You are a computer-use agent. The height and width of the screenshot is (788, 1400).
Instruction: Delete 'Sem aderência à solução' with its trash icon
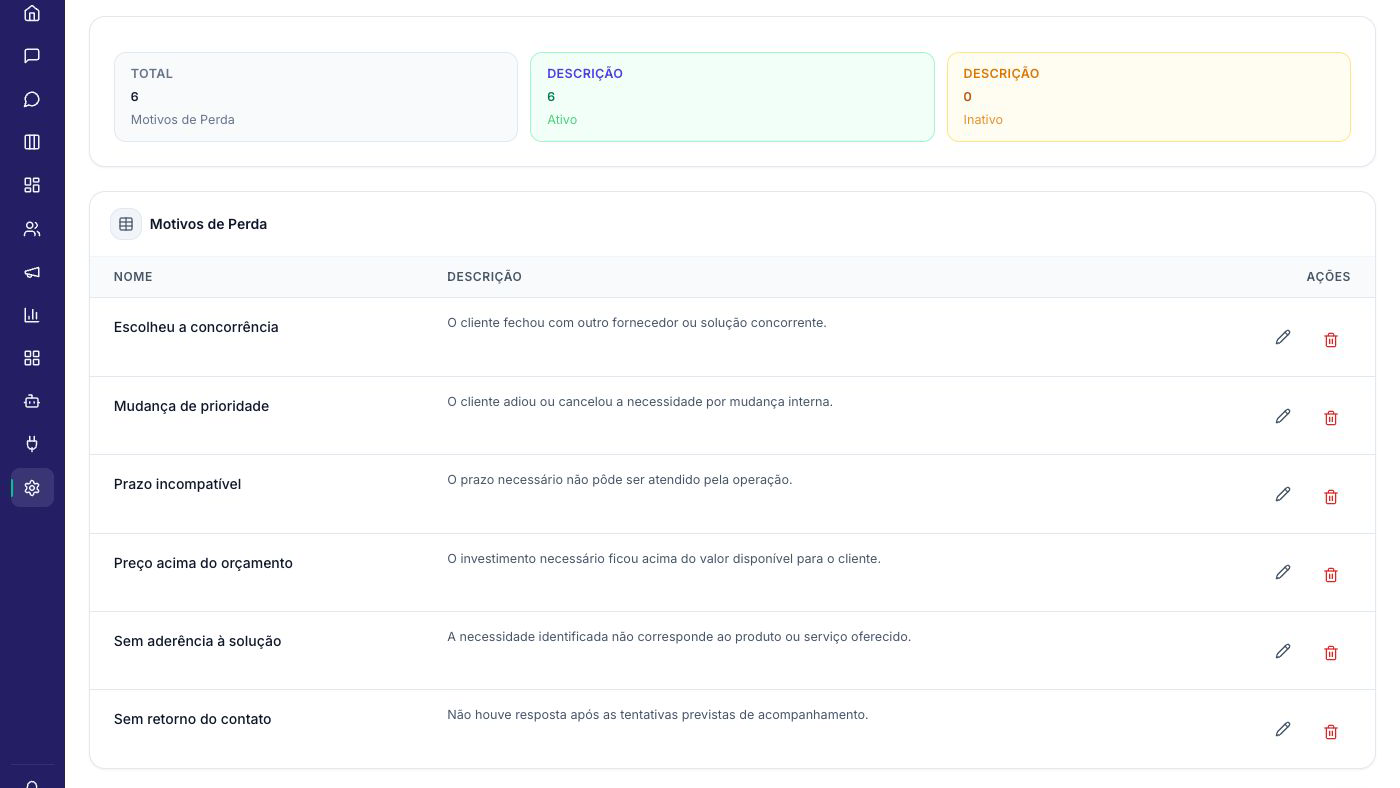click(1331, 653)
